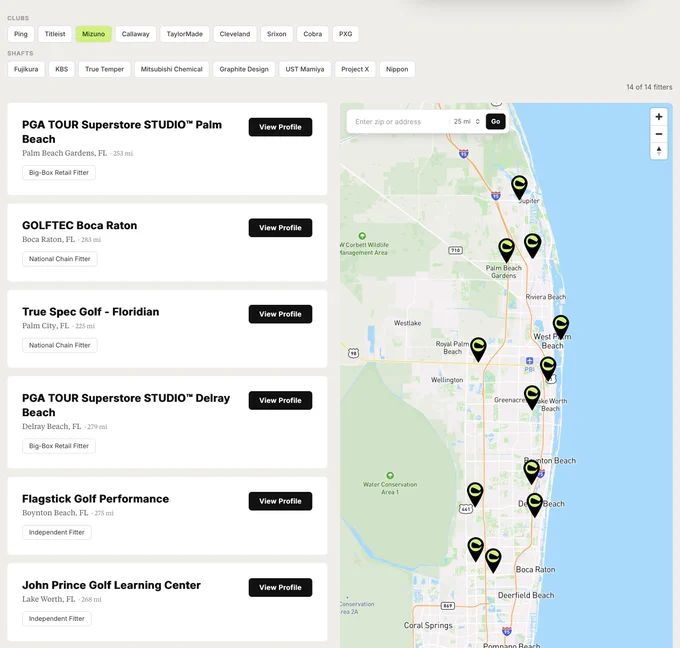Reset map bearing with compass icon
The image size is (680, 648).
[658, 151]
